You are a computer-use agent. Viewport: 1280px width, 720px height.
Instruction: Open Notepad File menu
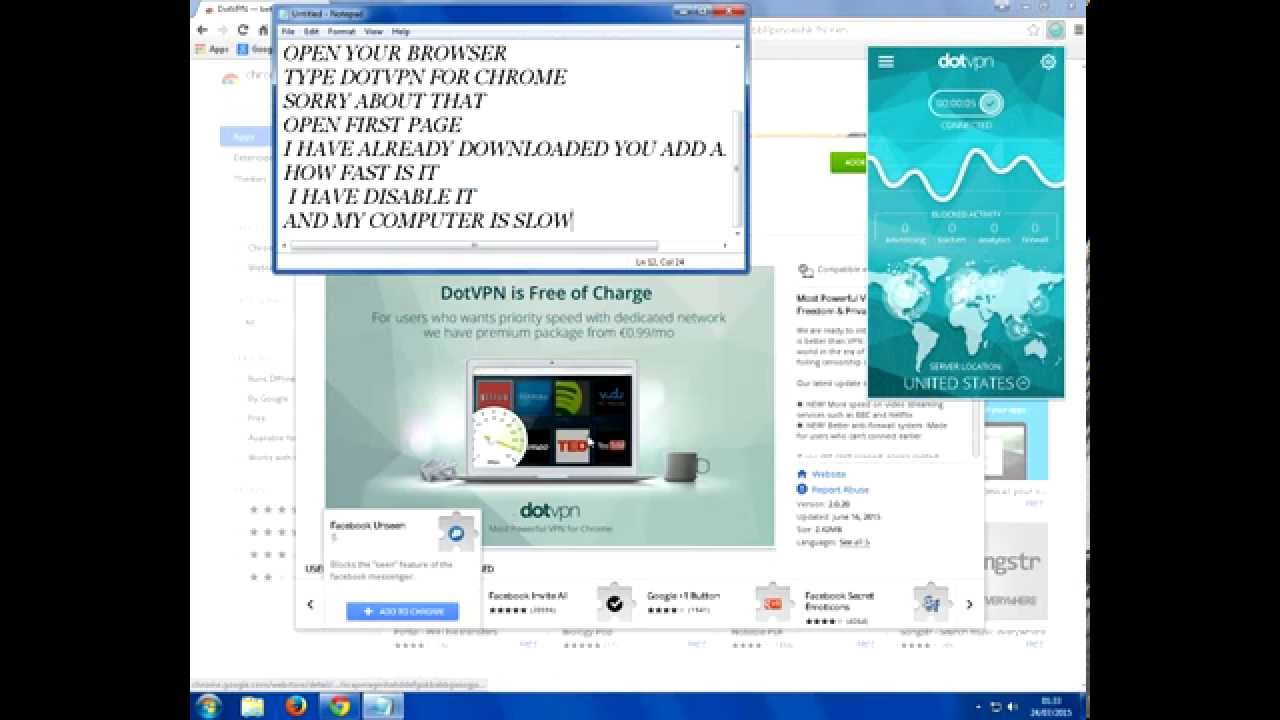(x=288, y=32)
